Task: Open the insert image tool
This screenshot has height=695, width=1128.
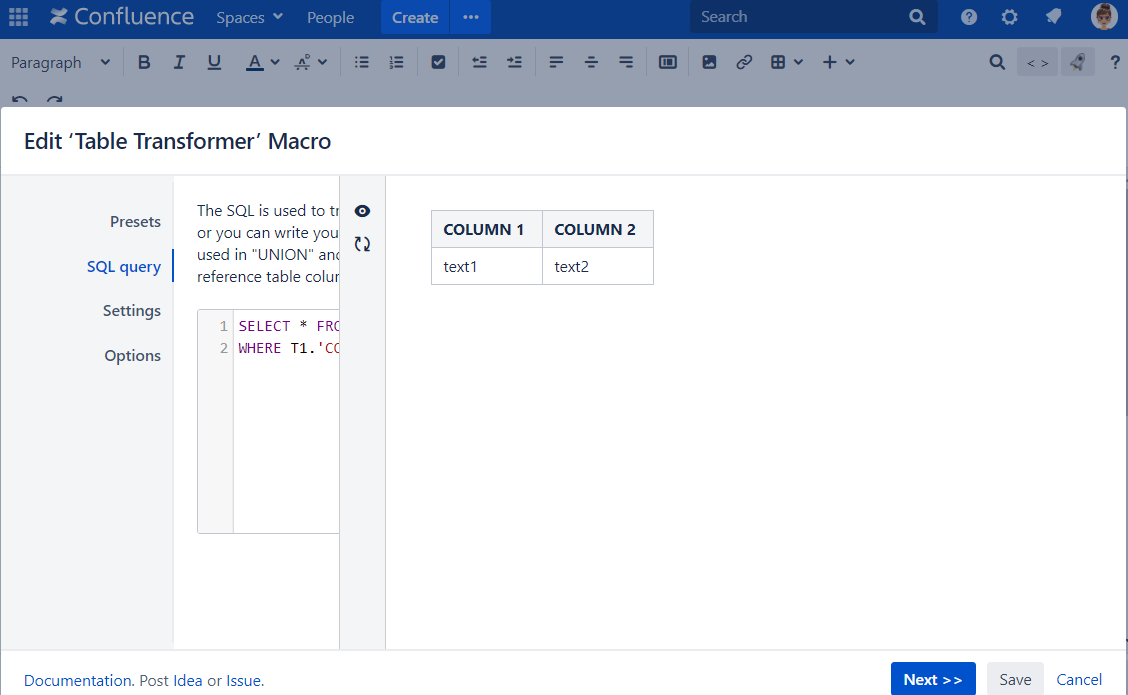Action: tap(709, 61)
